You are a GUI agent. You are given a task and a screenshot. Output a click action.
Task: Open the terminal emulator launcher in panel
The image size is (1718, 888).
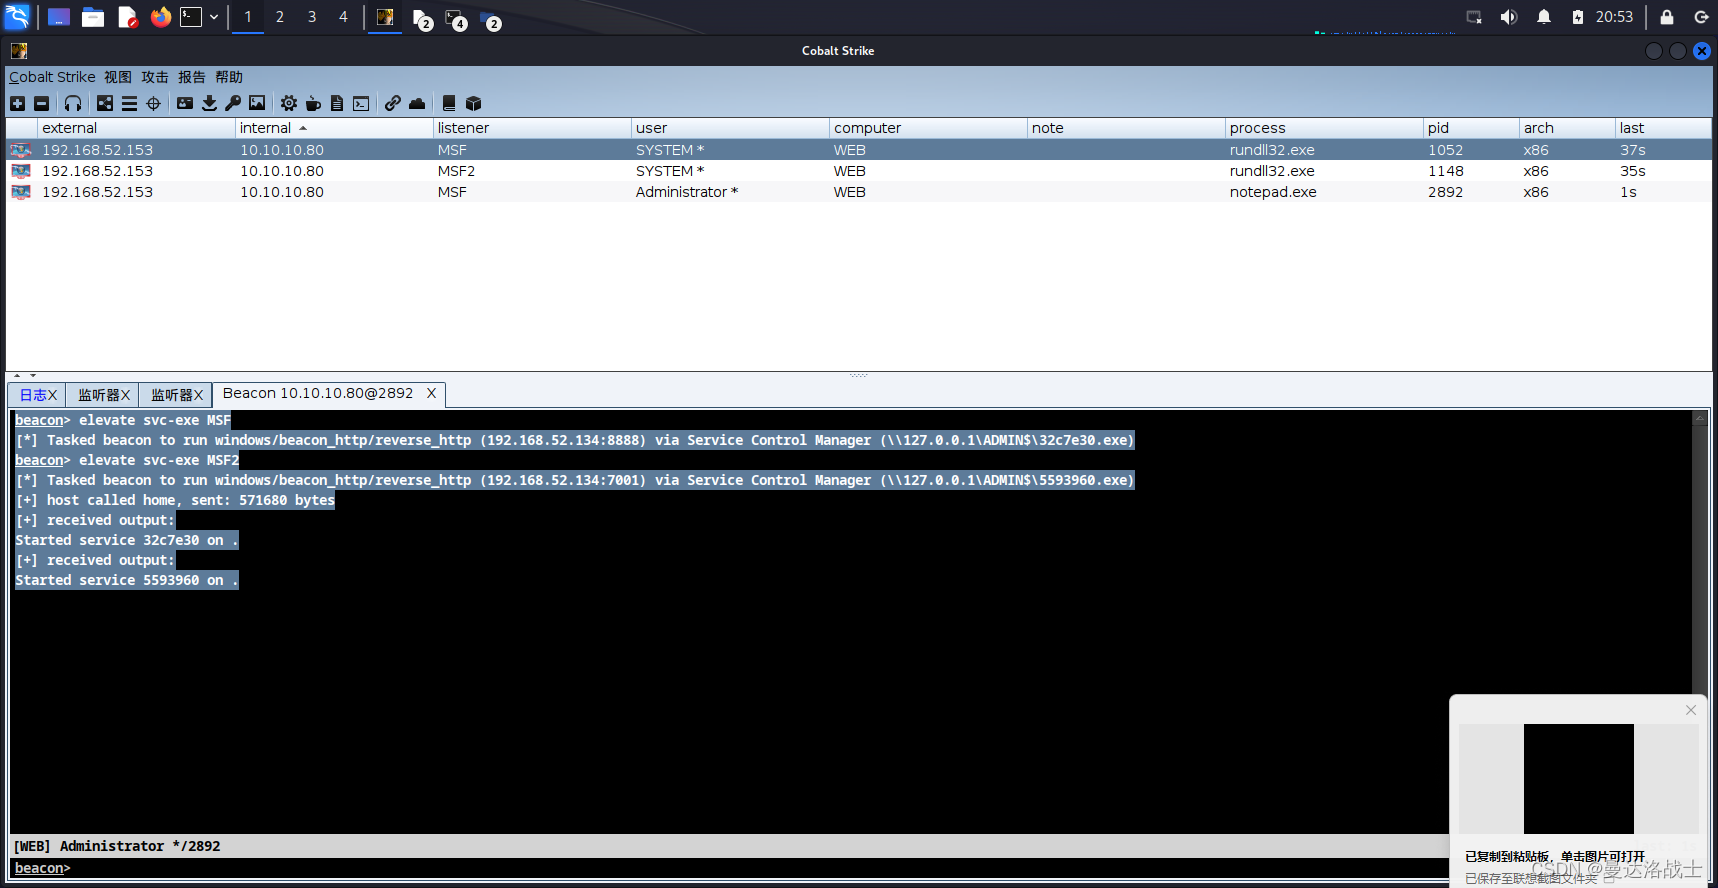(x=191, y=17)
